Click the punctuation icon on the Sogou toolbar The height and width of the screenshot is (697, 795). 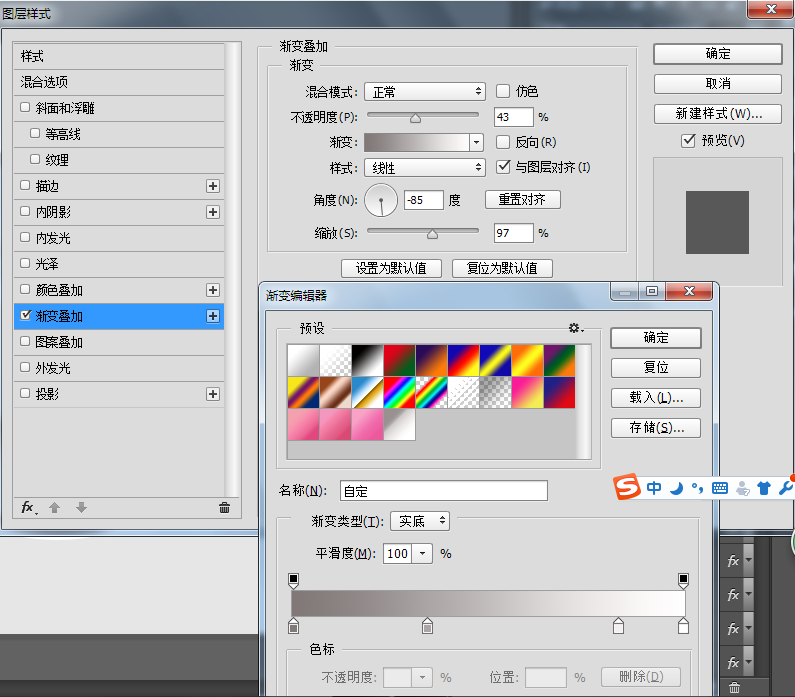698,488
